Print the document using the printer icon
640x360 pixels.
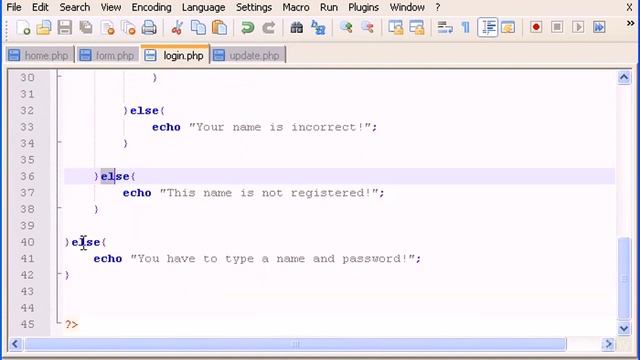point(149,28)
